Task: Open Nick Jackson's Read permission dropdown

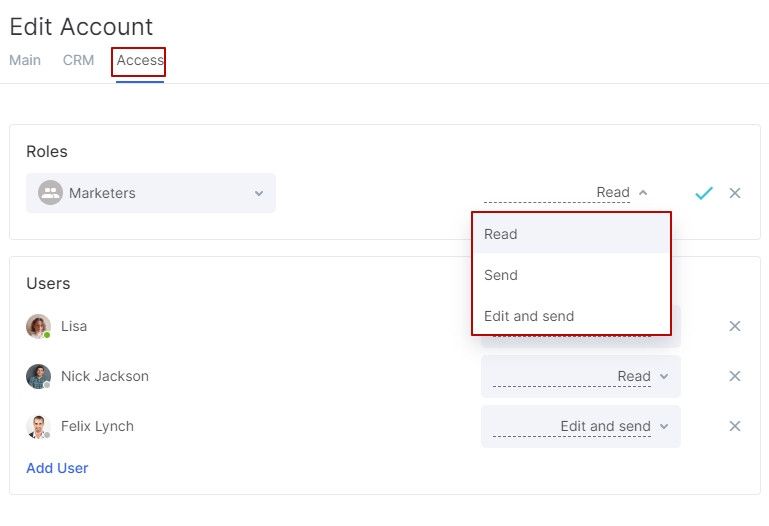Action: pos(581,376)
